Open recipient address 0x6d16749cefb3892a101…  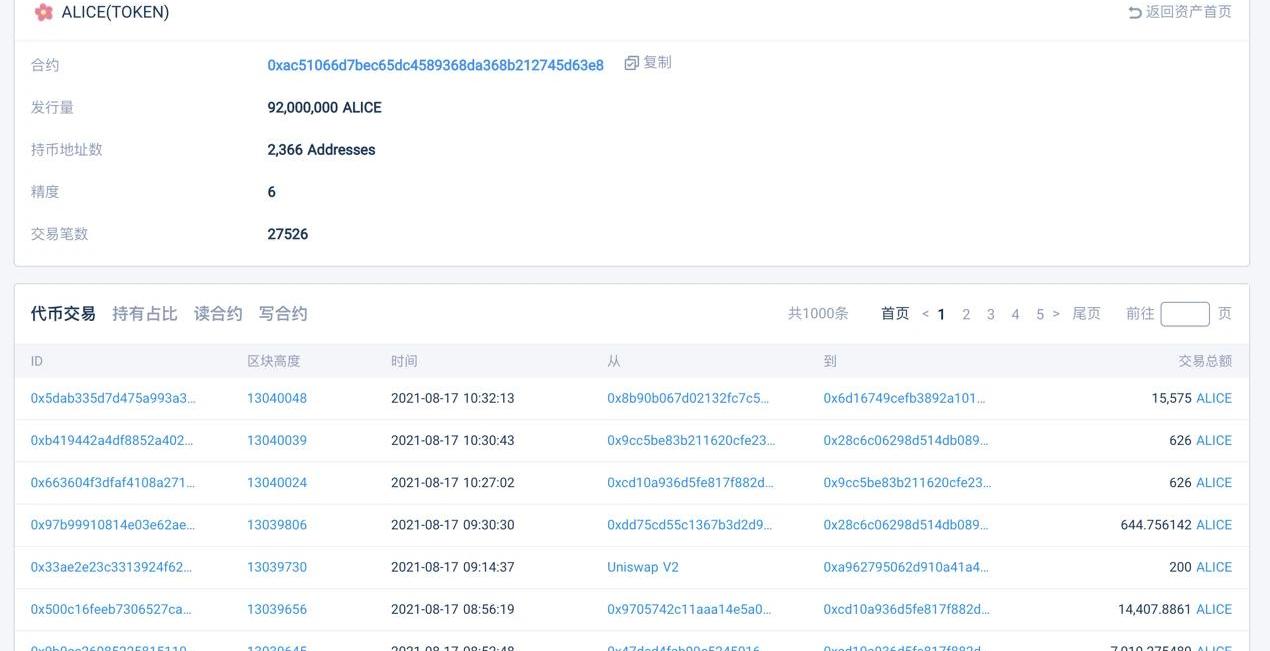pos(904,398)
